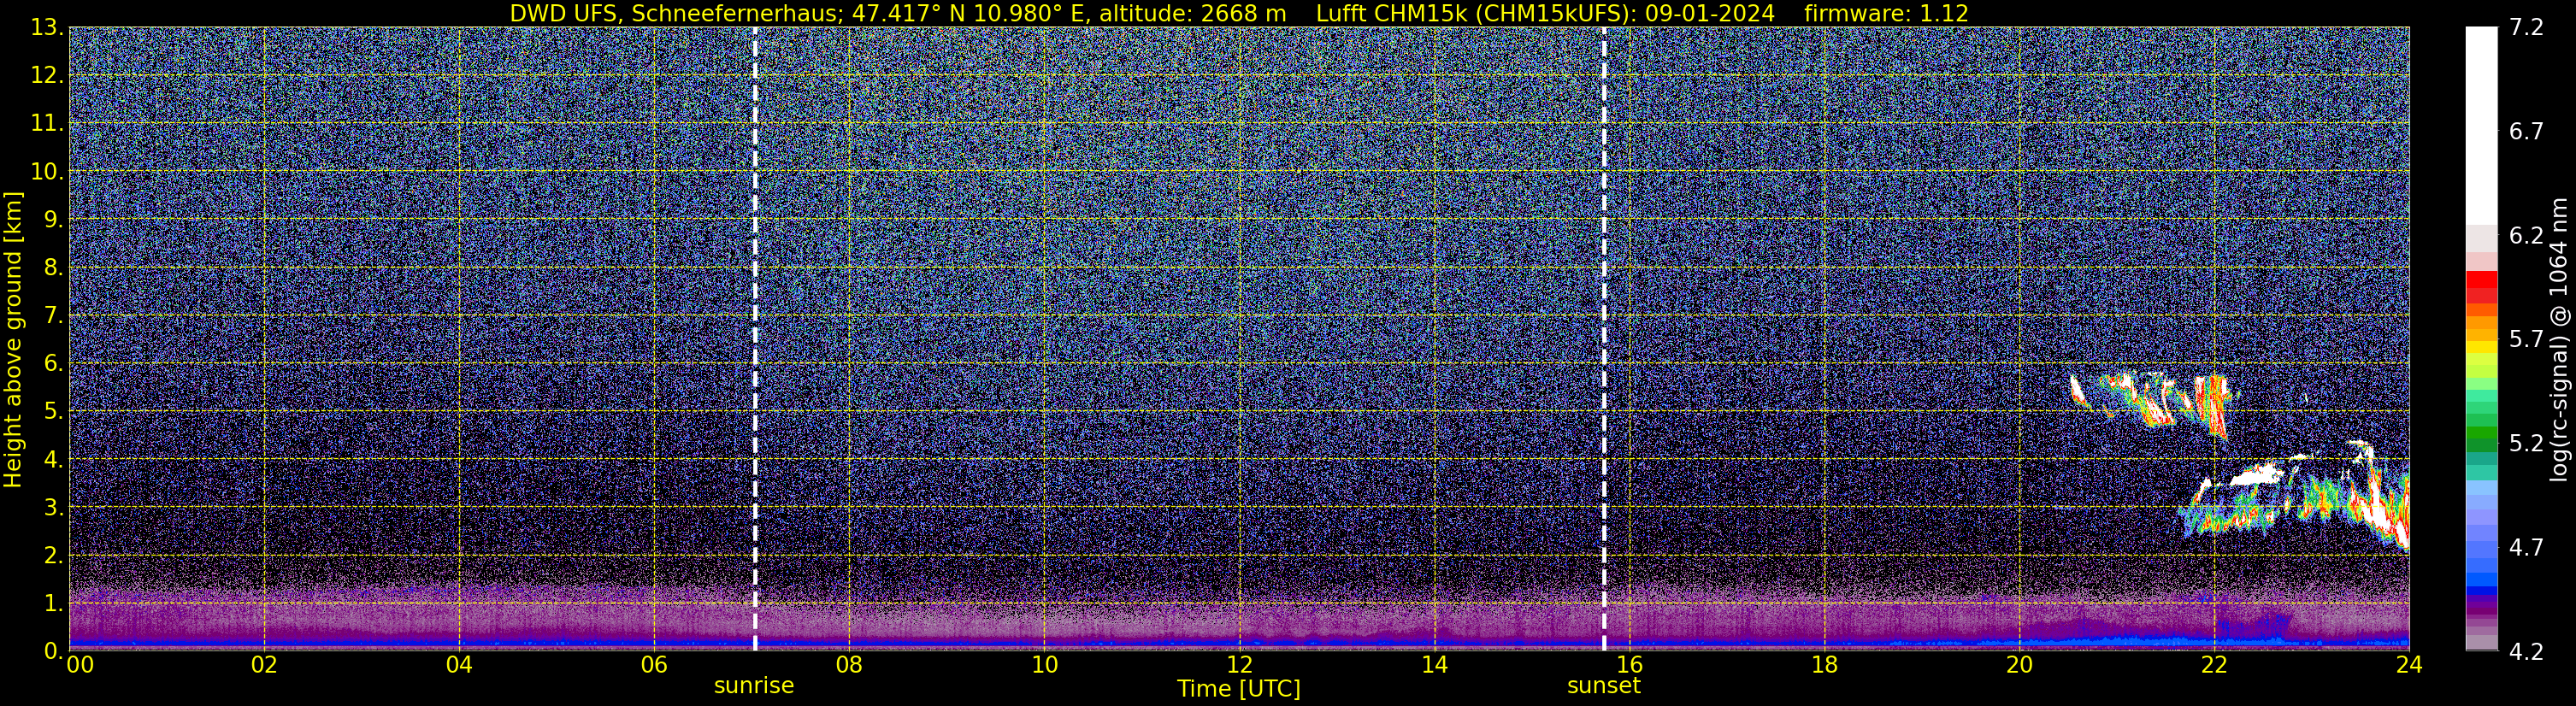Select the 12 hour tick on time axis

click(x=1239, y=664)
